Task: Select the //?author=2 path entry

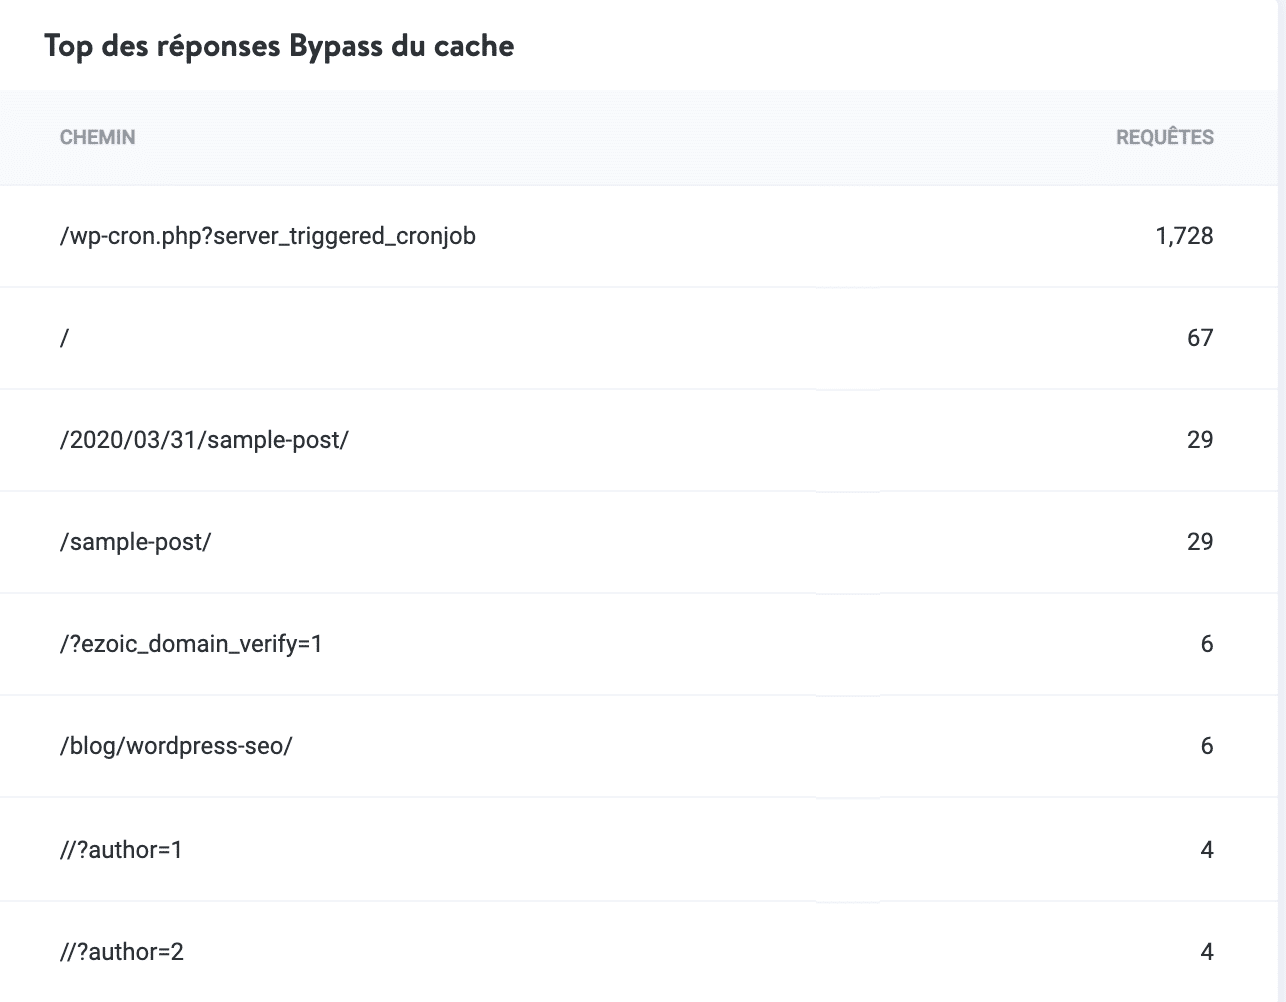Action: (x=122, y=950)
